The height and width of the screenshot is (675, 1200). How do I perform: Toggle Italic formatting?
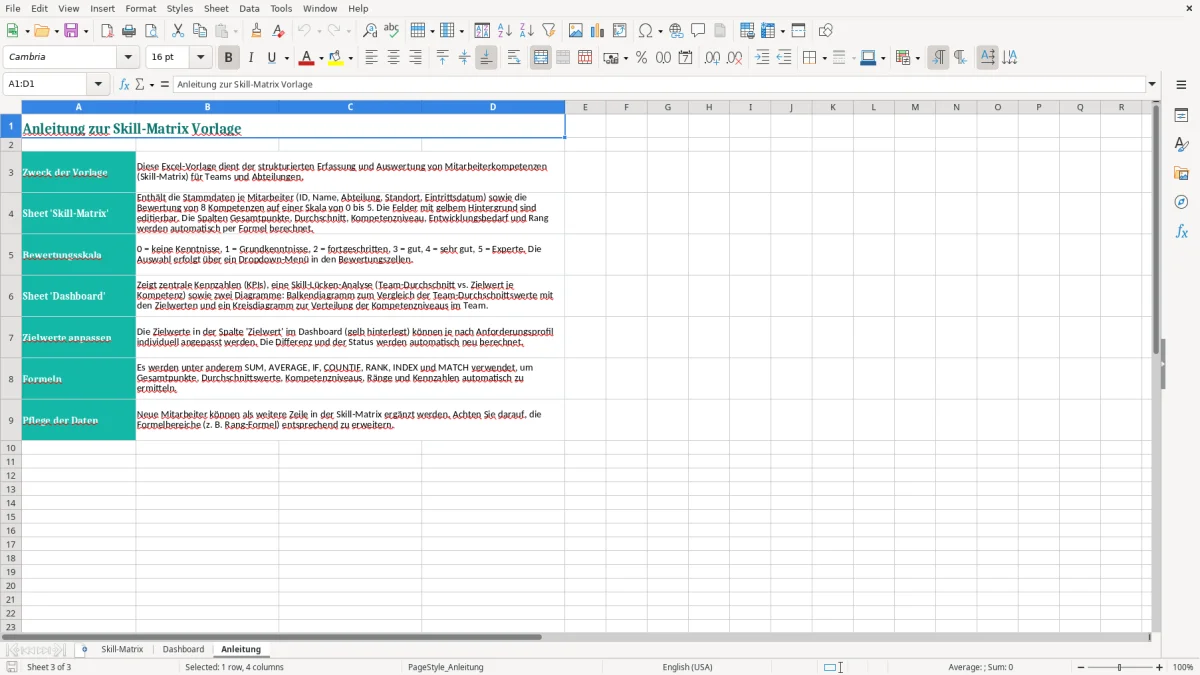[251, 58]
